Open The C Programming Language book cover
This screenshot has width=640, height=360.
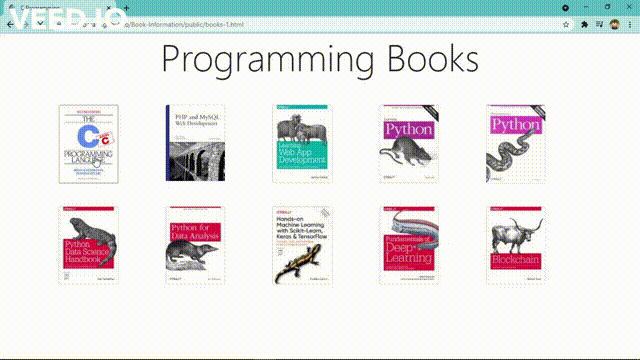click(89, 144)
